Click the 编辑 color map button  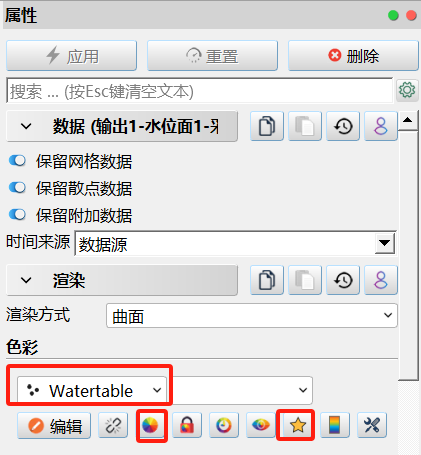54,426
